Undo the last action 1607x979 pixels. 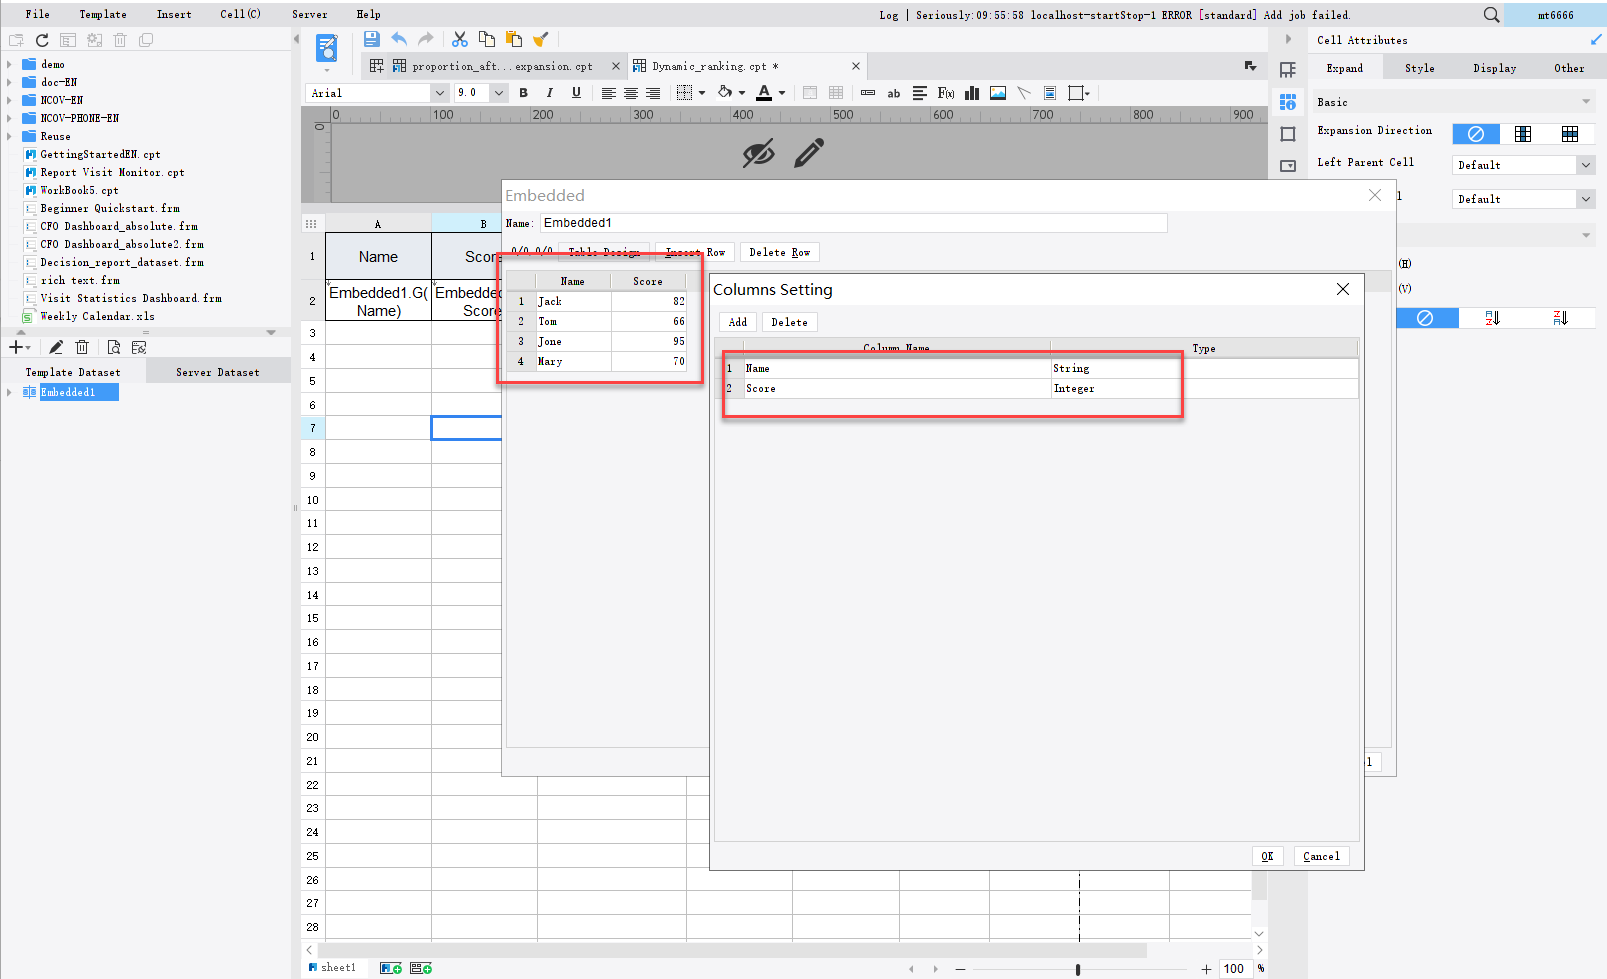399,39
